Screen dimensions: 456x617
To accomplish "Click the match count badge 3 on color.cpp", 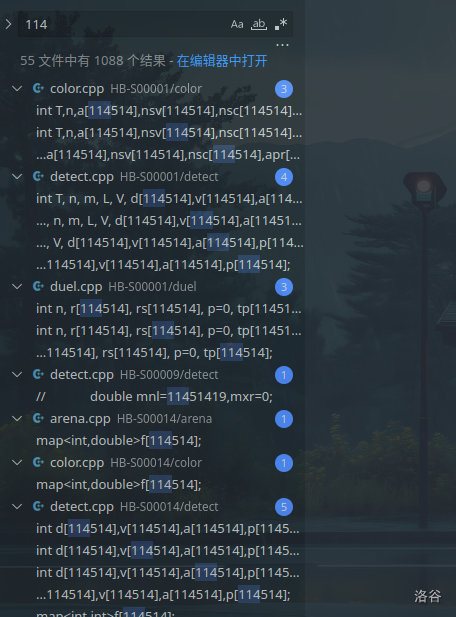I will click(284, 89).
